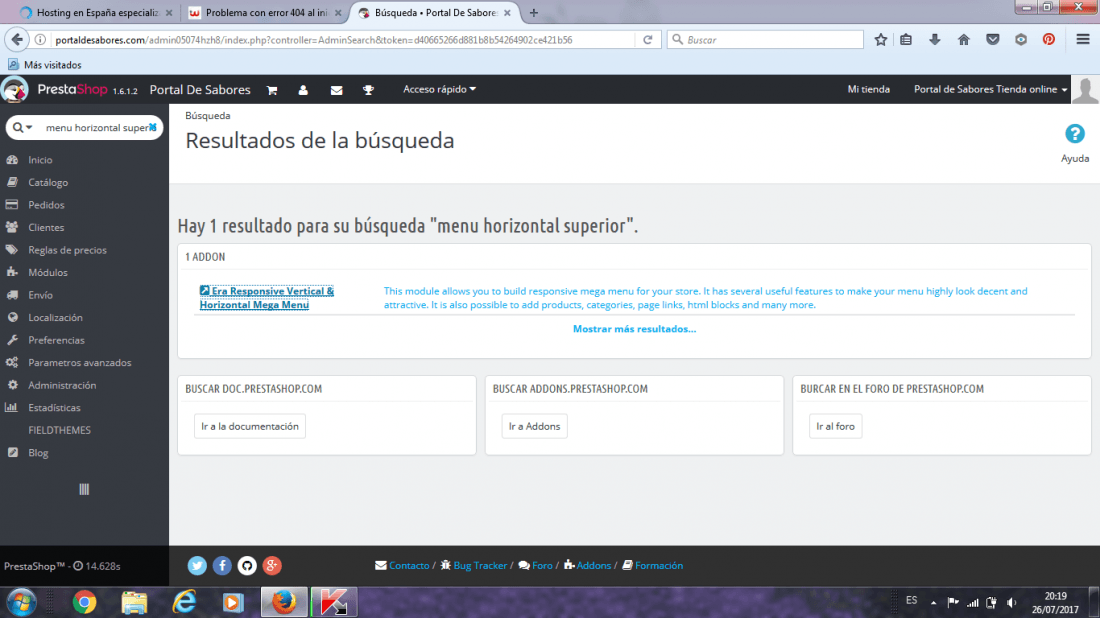Open the Envío sidebar menu

(x=40, y=295)
